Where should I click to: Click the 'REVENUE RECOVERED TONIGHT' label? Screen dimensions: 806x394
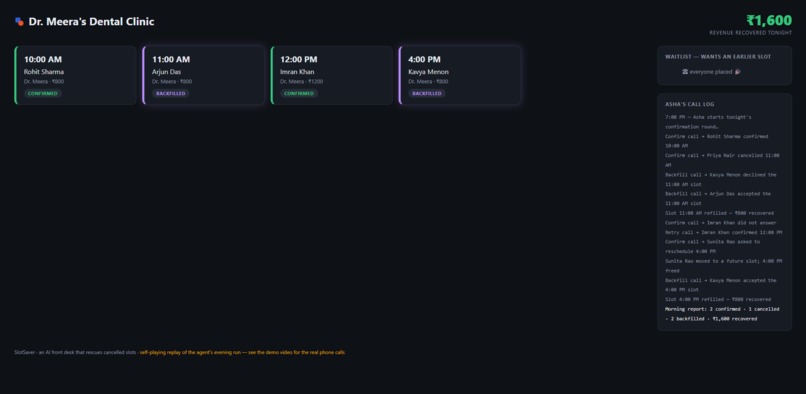click(750, 33)
